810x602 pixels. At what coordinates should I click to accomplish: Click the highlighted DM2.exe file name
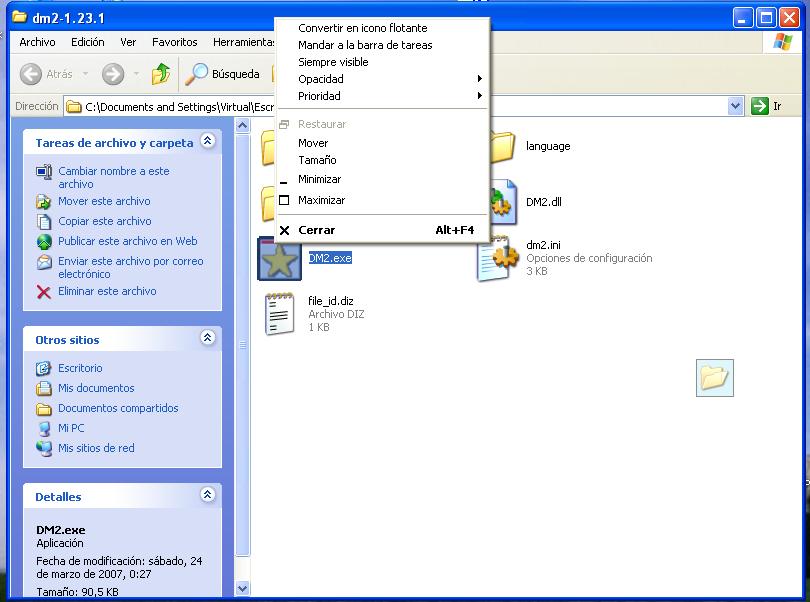tap(330, 258)
